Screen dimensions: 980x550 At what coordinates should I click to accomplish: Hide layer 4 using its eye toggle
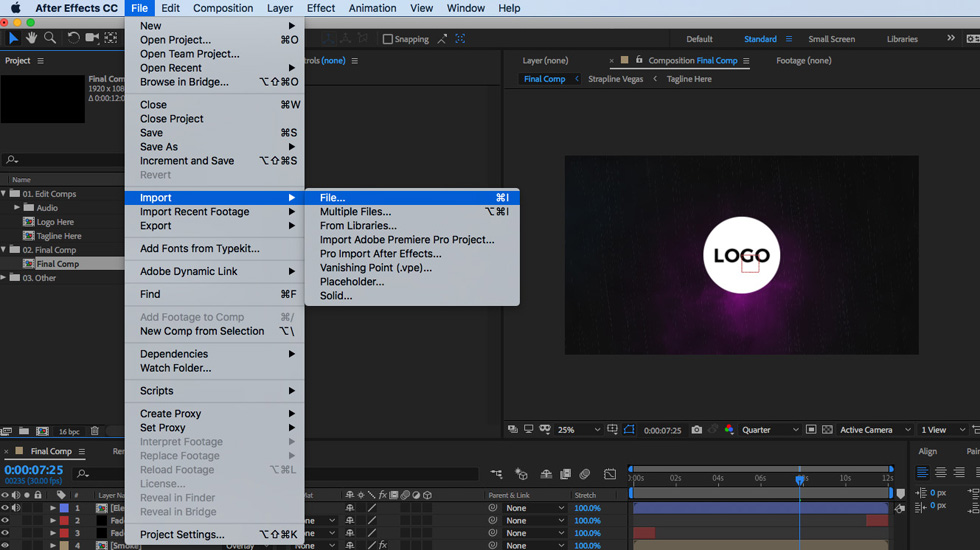coord(5,545)
